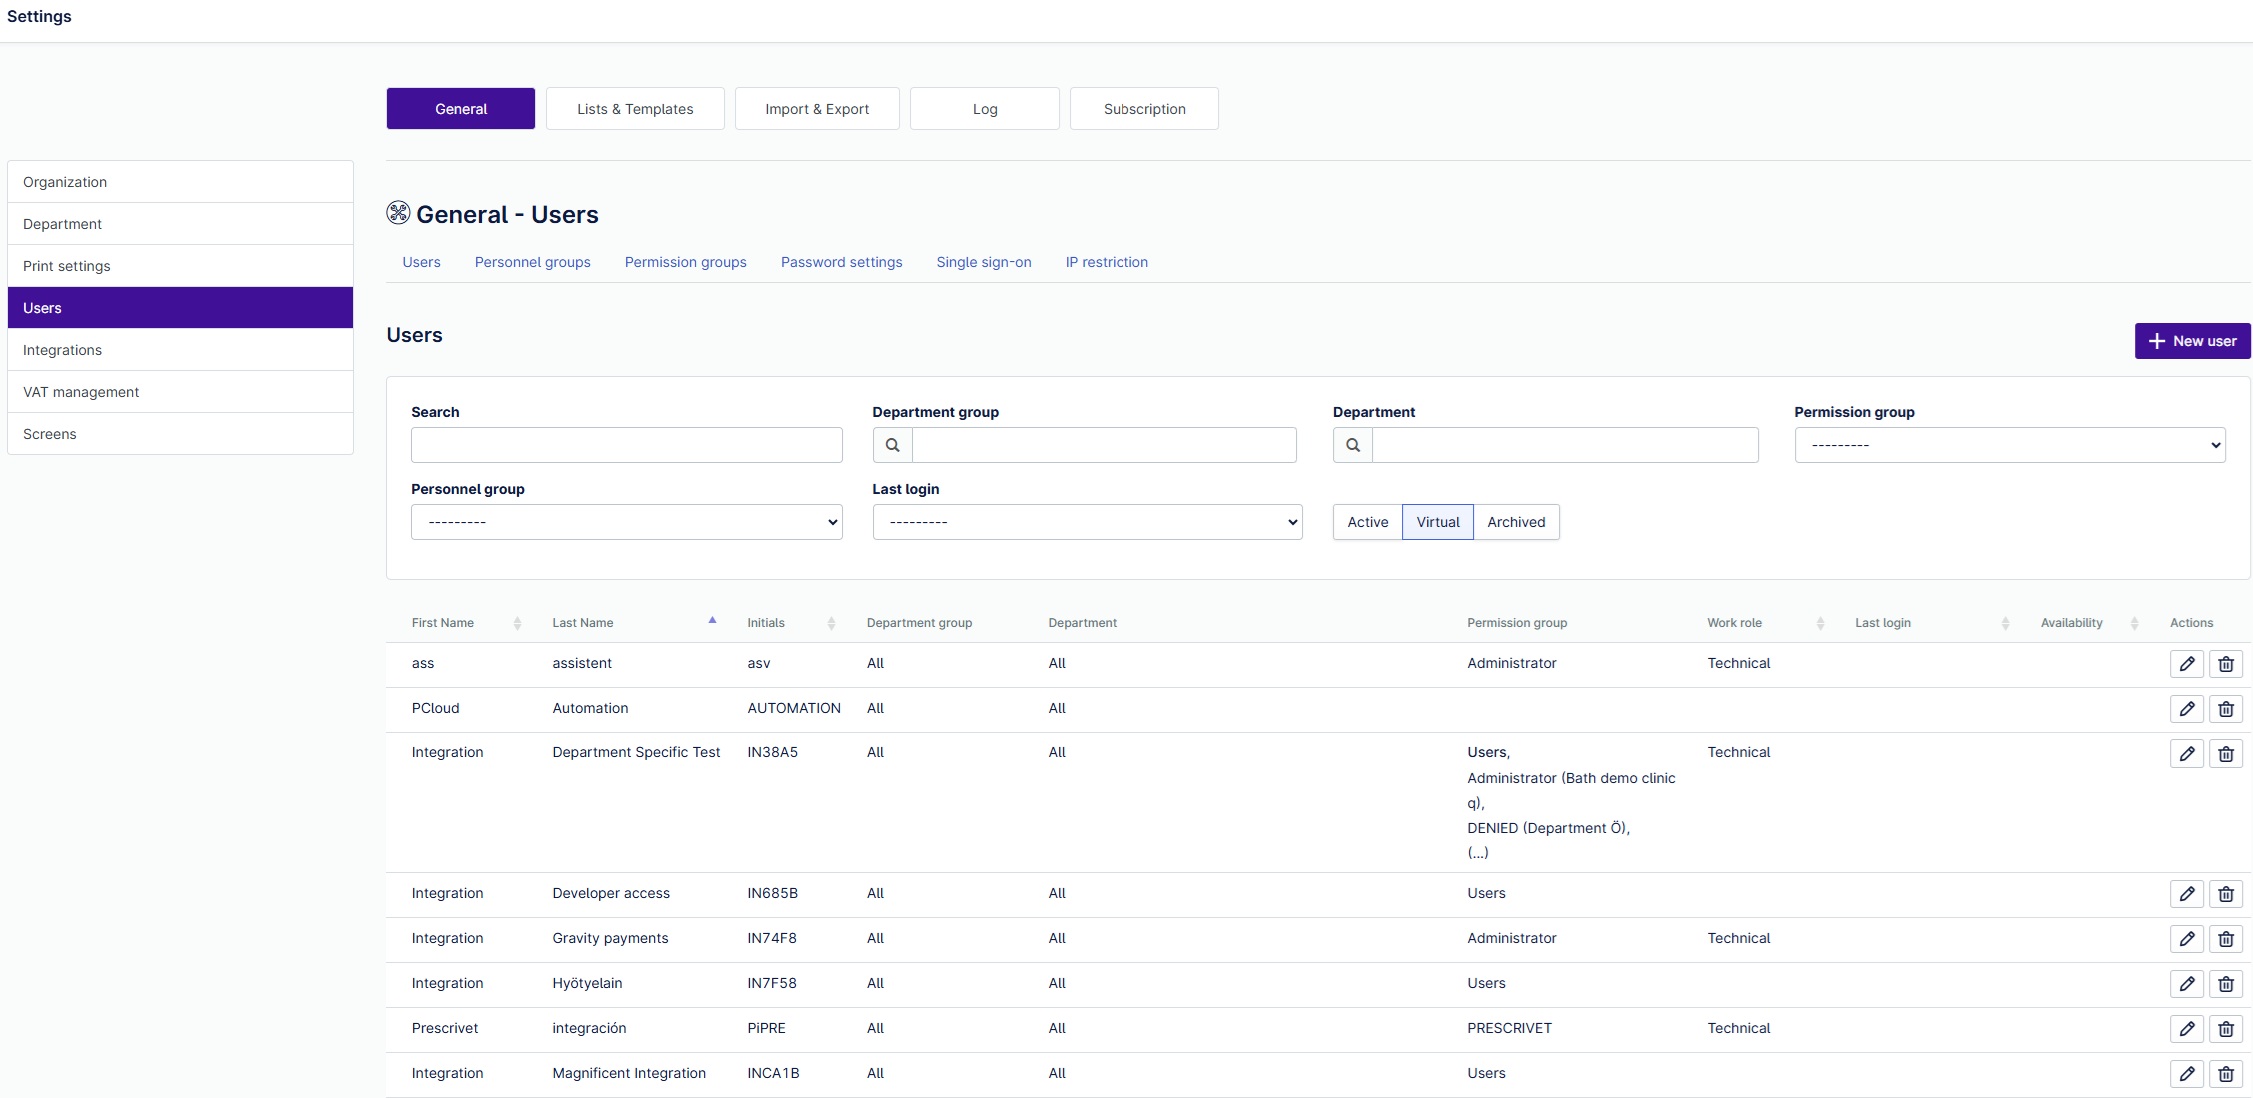Focus the Search text field
2253x1098 pixels.
(x=627, y=445)
